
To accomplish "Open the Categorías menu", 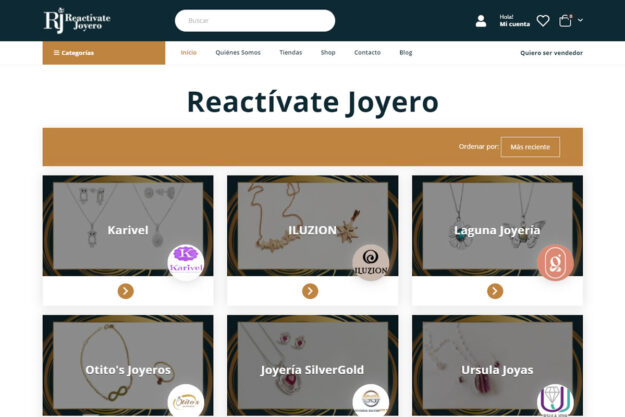I will coord(104,53).
